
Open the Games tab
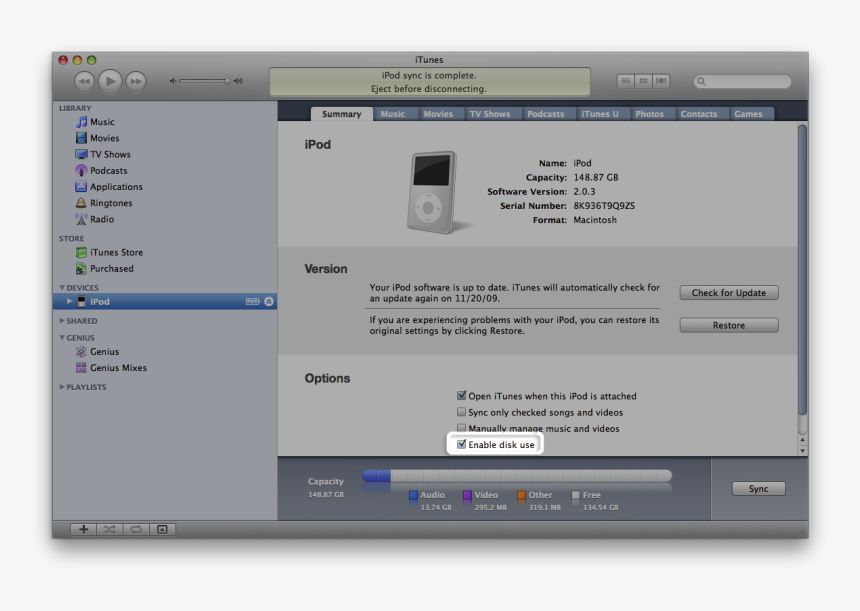(x=750, y=113)
